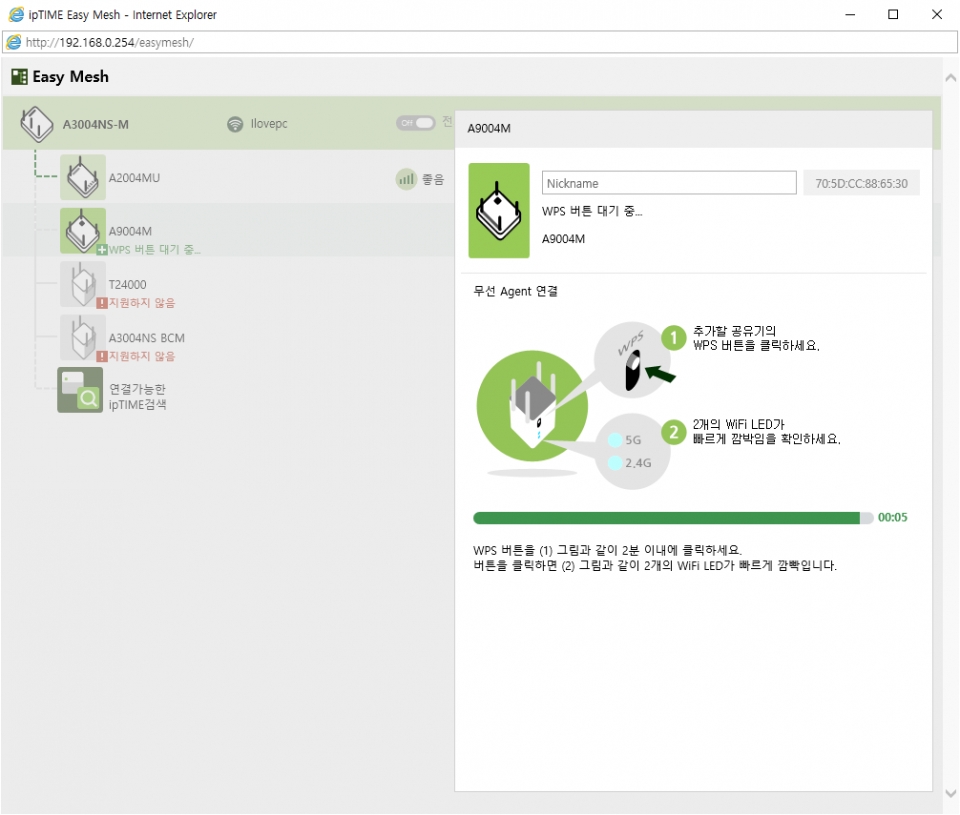Screen dimensions: 960x815
Task: Click the A3004NS BCM device icon
Action: point(82,338)
